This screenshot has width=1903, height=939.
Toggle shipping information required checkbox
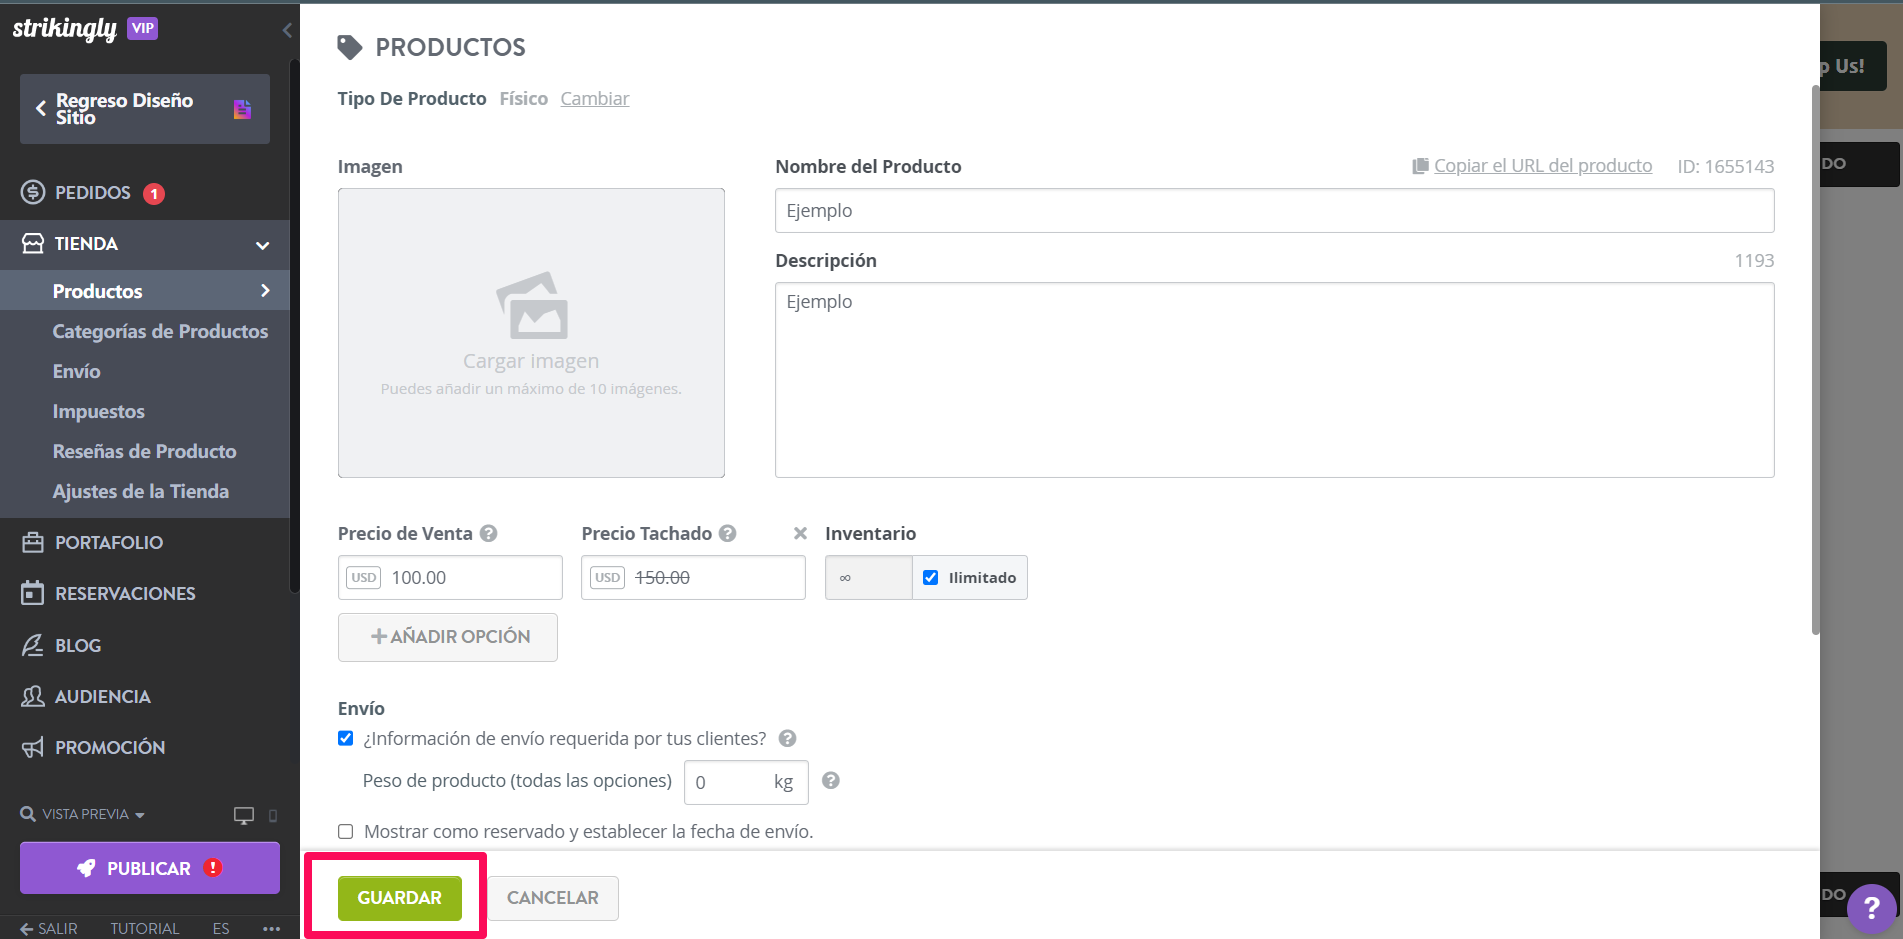click(x=346, y=738)
